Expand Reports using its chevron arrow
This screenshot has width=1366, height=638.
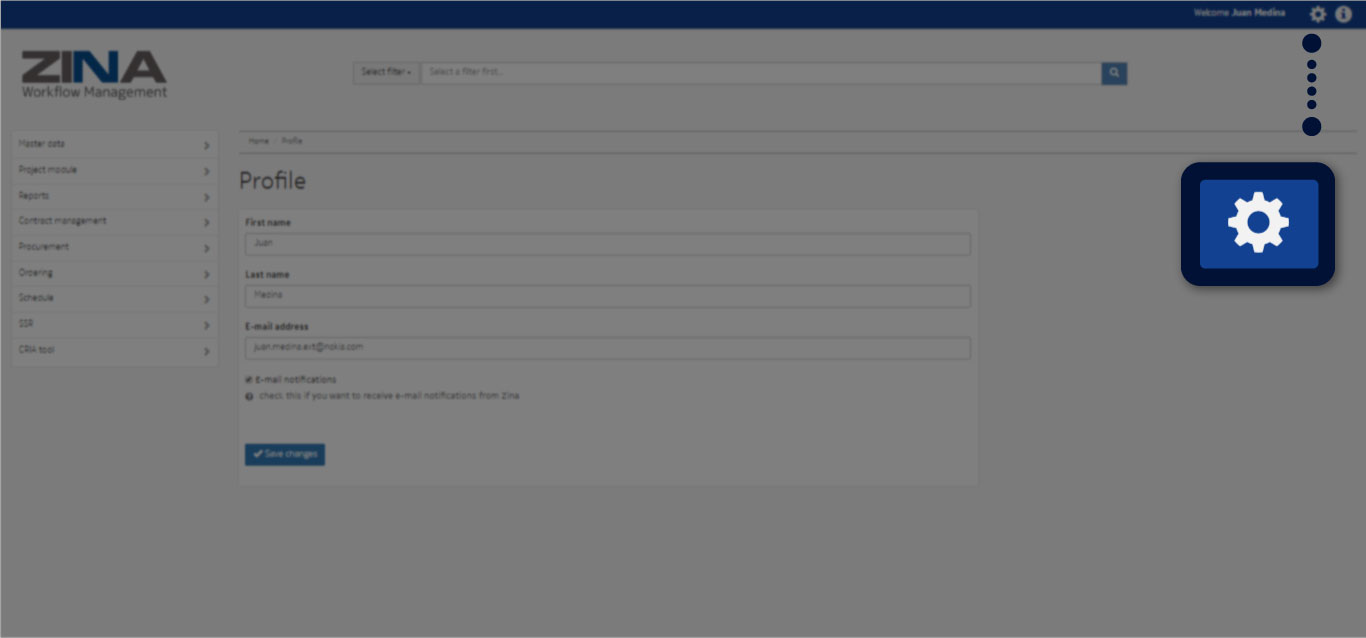pos(206,197)
